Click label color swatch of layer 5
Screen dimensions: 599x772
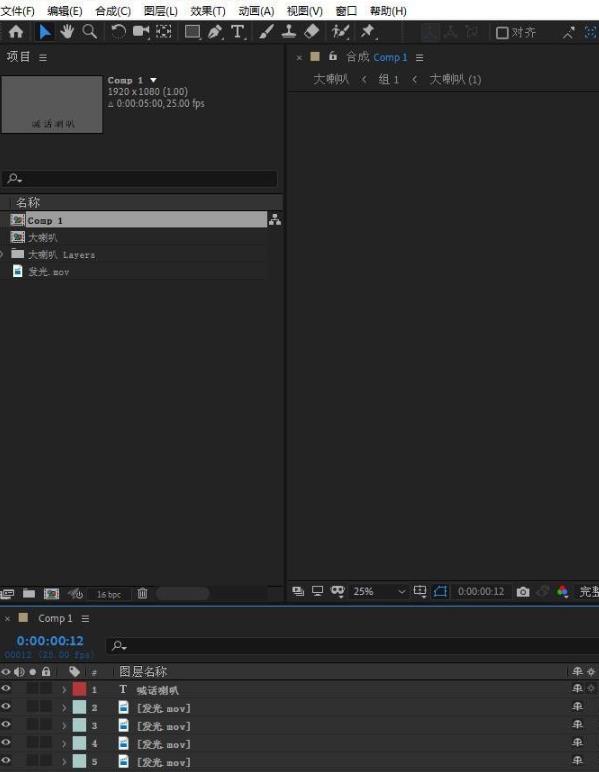pos(79,761)
